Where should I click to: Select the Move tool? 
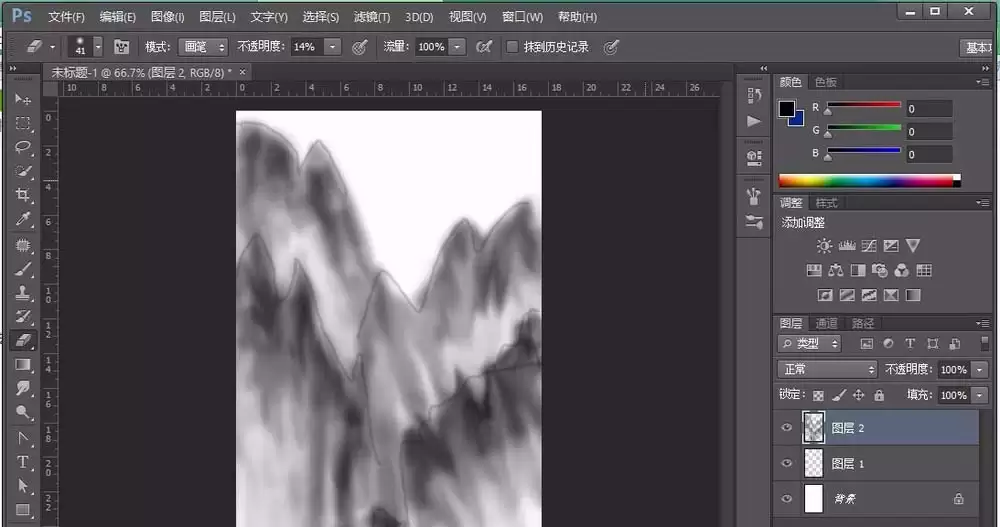click(23, 99)
